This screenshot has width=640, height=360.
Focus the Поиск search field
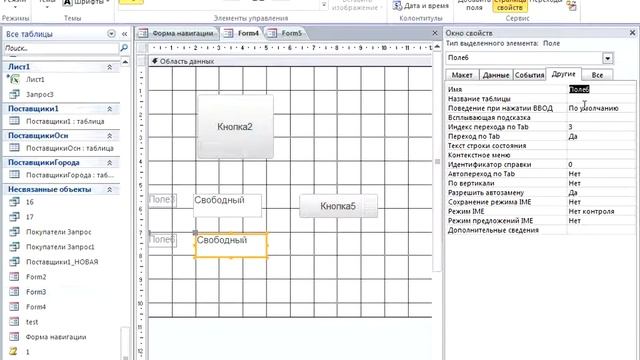[60, 48]
